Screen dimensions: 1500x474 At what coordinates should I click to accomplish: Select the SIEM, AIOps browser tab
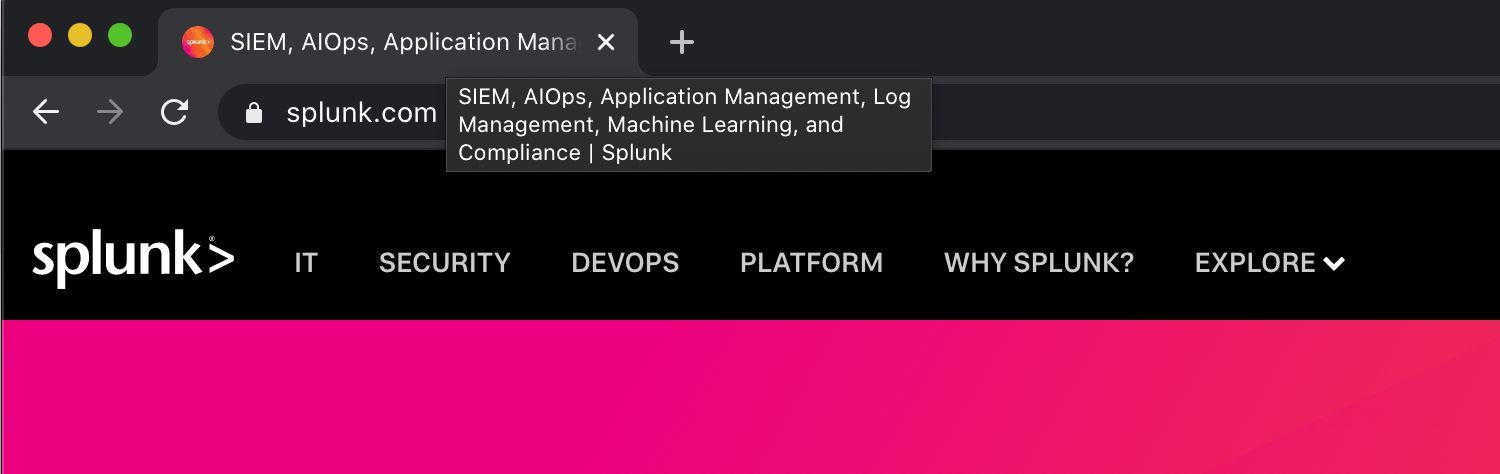click(398, 42)
